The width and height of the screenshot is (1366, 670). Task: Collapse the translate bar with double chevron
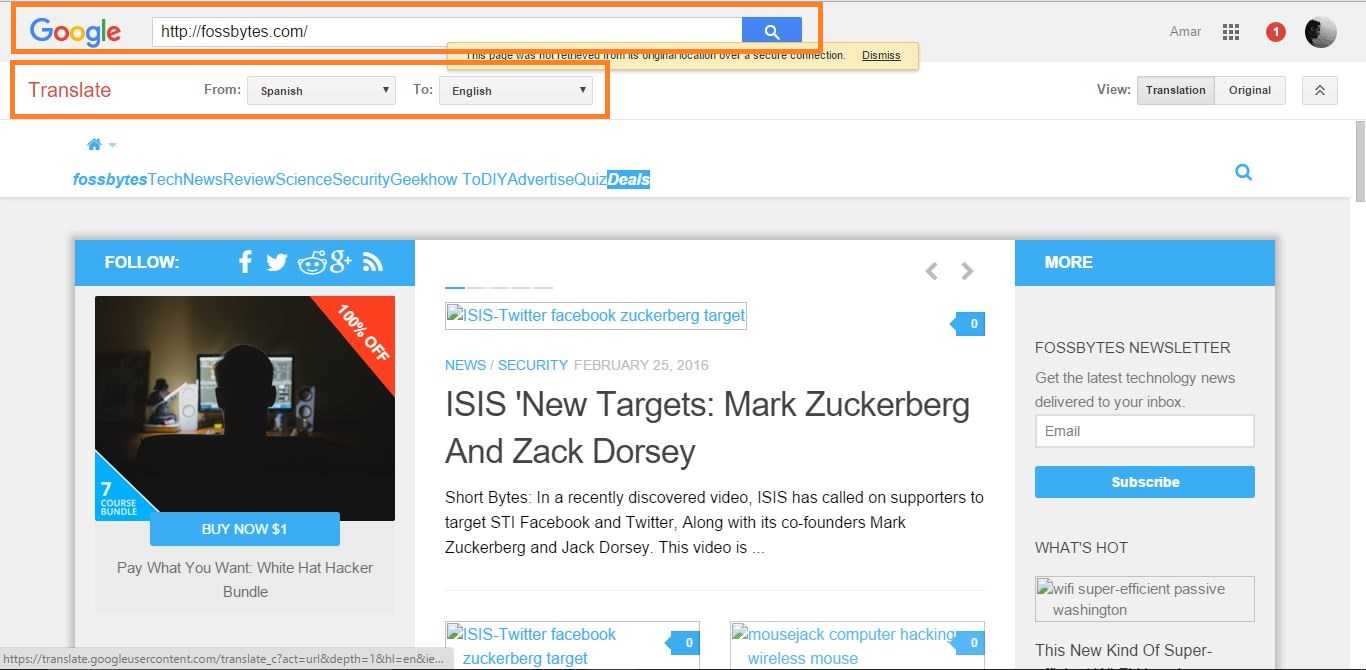[1319, 90]
